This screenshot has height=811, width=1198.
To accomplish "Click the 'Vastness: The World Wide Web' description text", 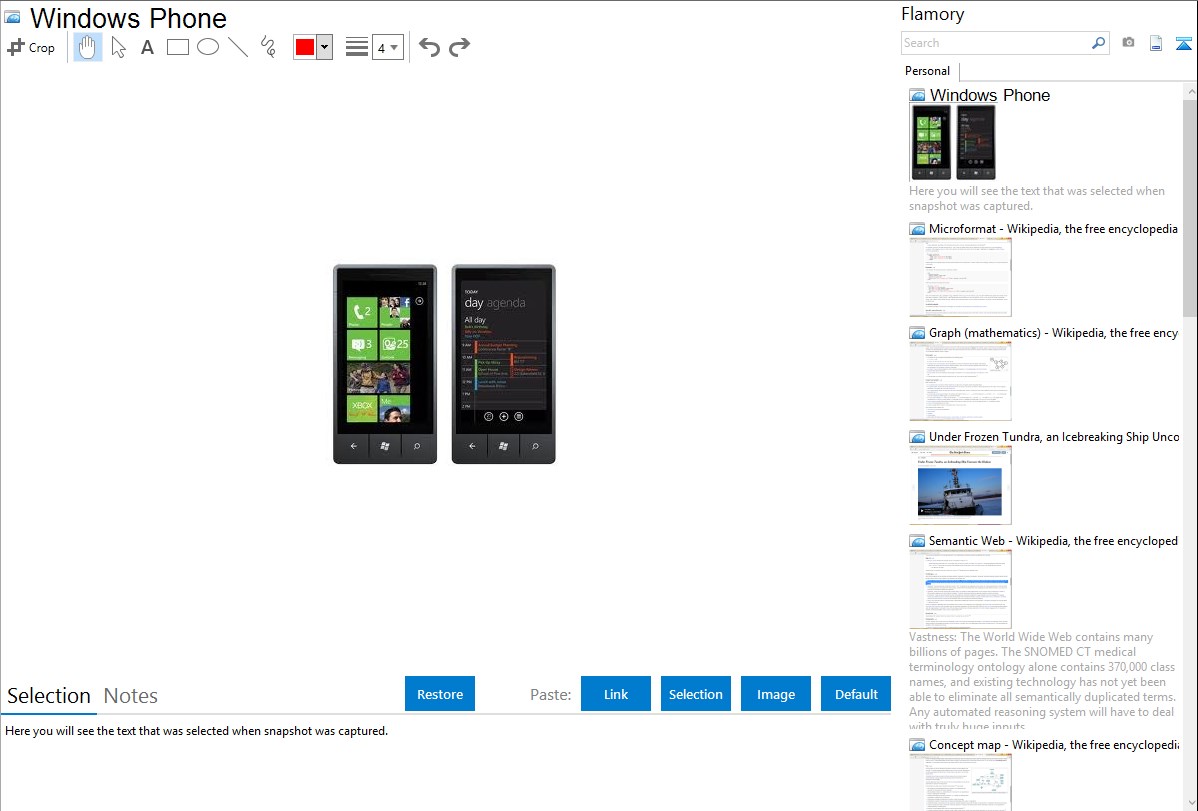I will point(1043,681).
